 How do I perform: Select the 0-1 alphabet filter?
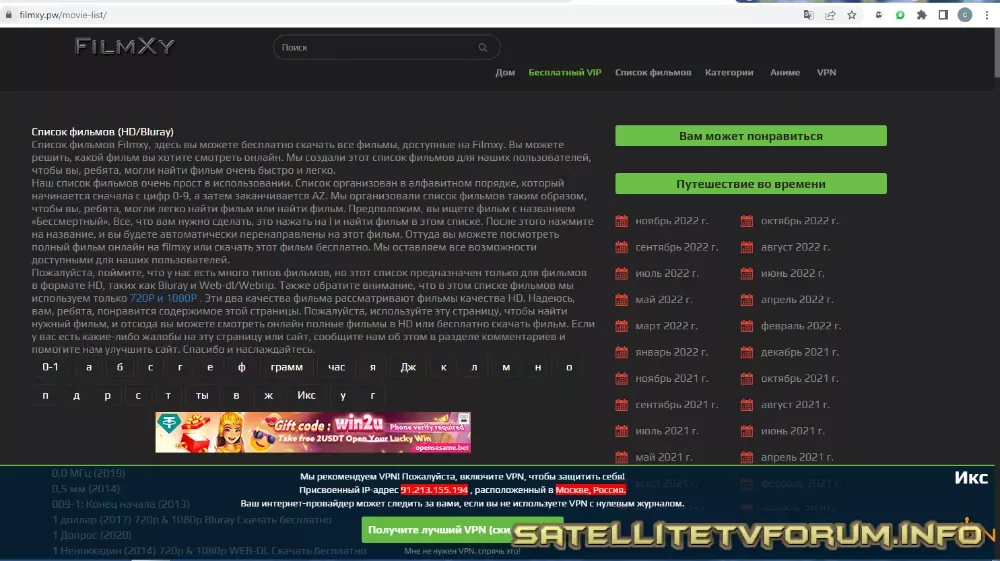click(50, 367)
